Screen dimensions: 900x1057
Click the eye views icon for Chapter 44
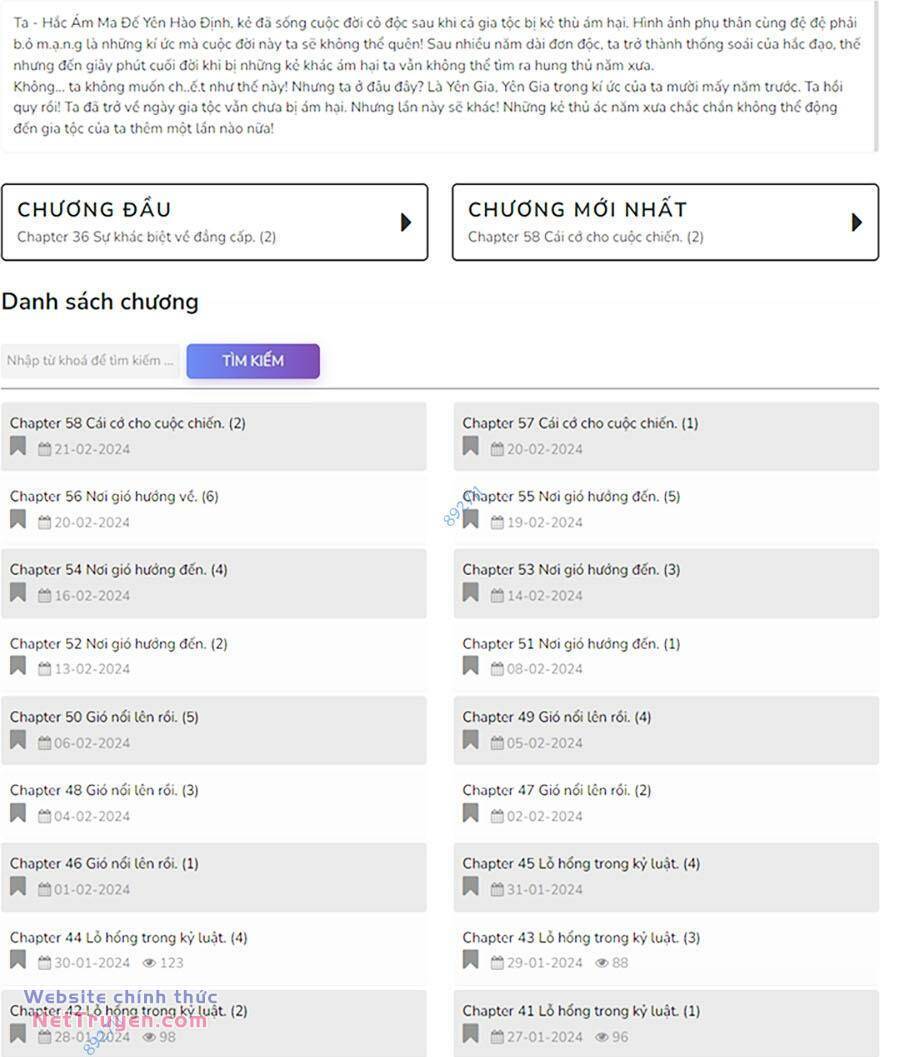pos(150,963)
